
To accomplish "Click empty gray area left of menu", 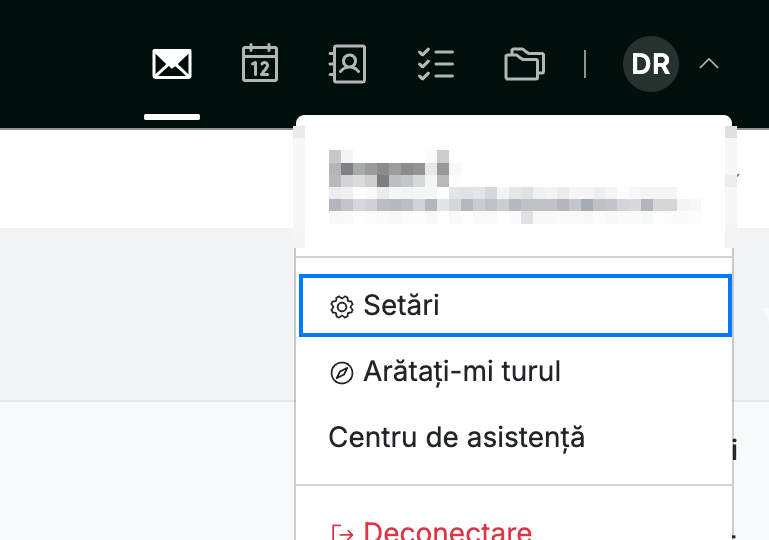I will [147, 314].
